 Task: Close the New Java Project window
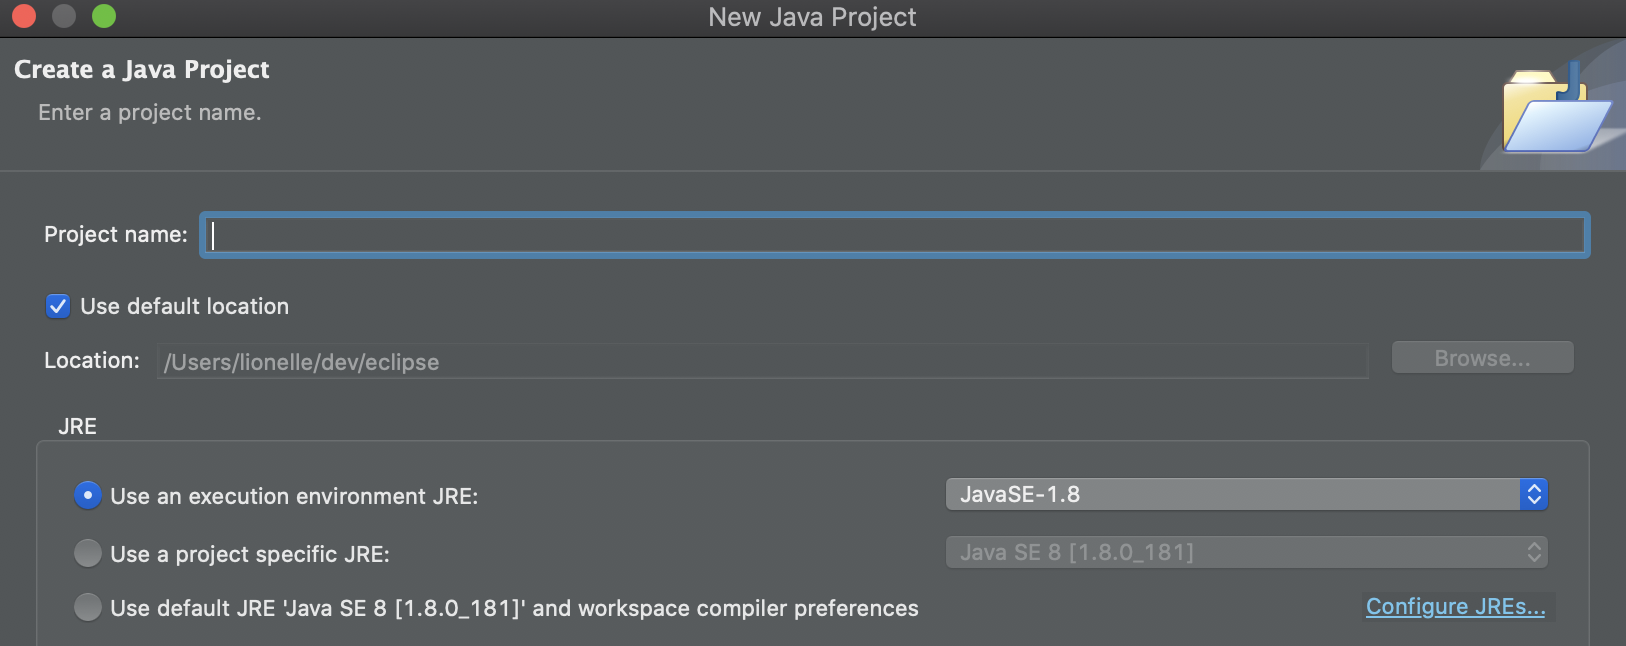click(24, 16)
